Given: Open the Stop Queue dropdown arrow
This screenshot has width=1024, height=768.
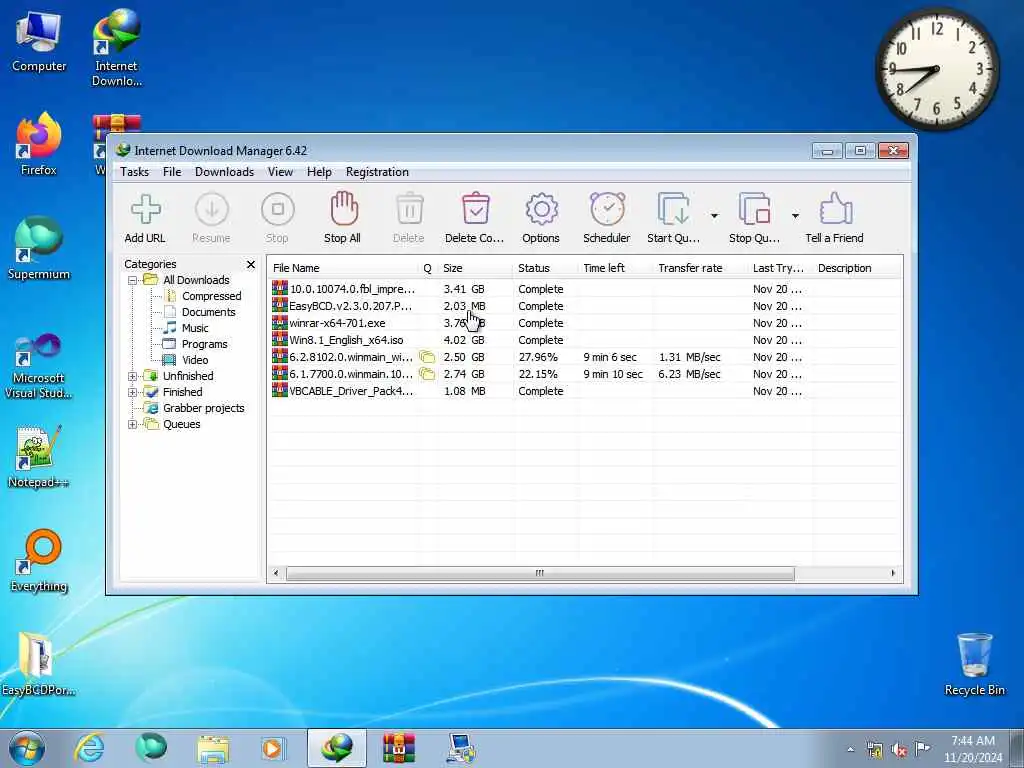Looking at the screenshot, I should (795, 216).
